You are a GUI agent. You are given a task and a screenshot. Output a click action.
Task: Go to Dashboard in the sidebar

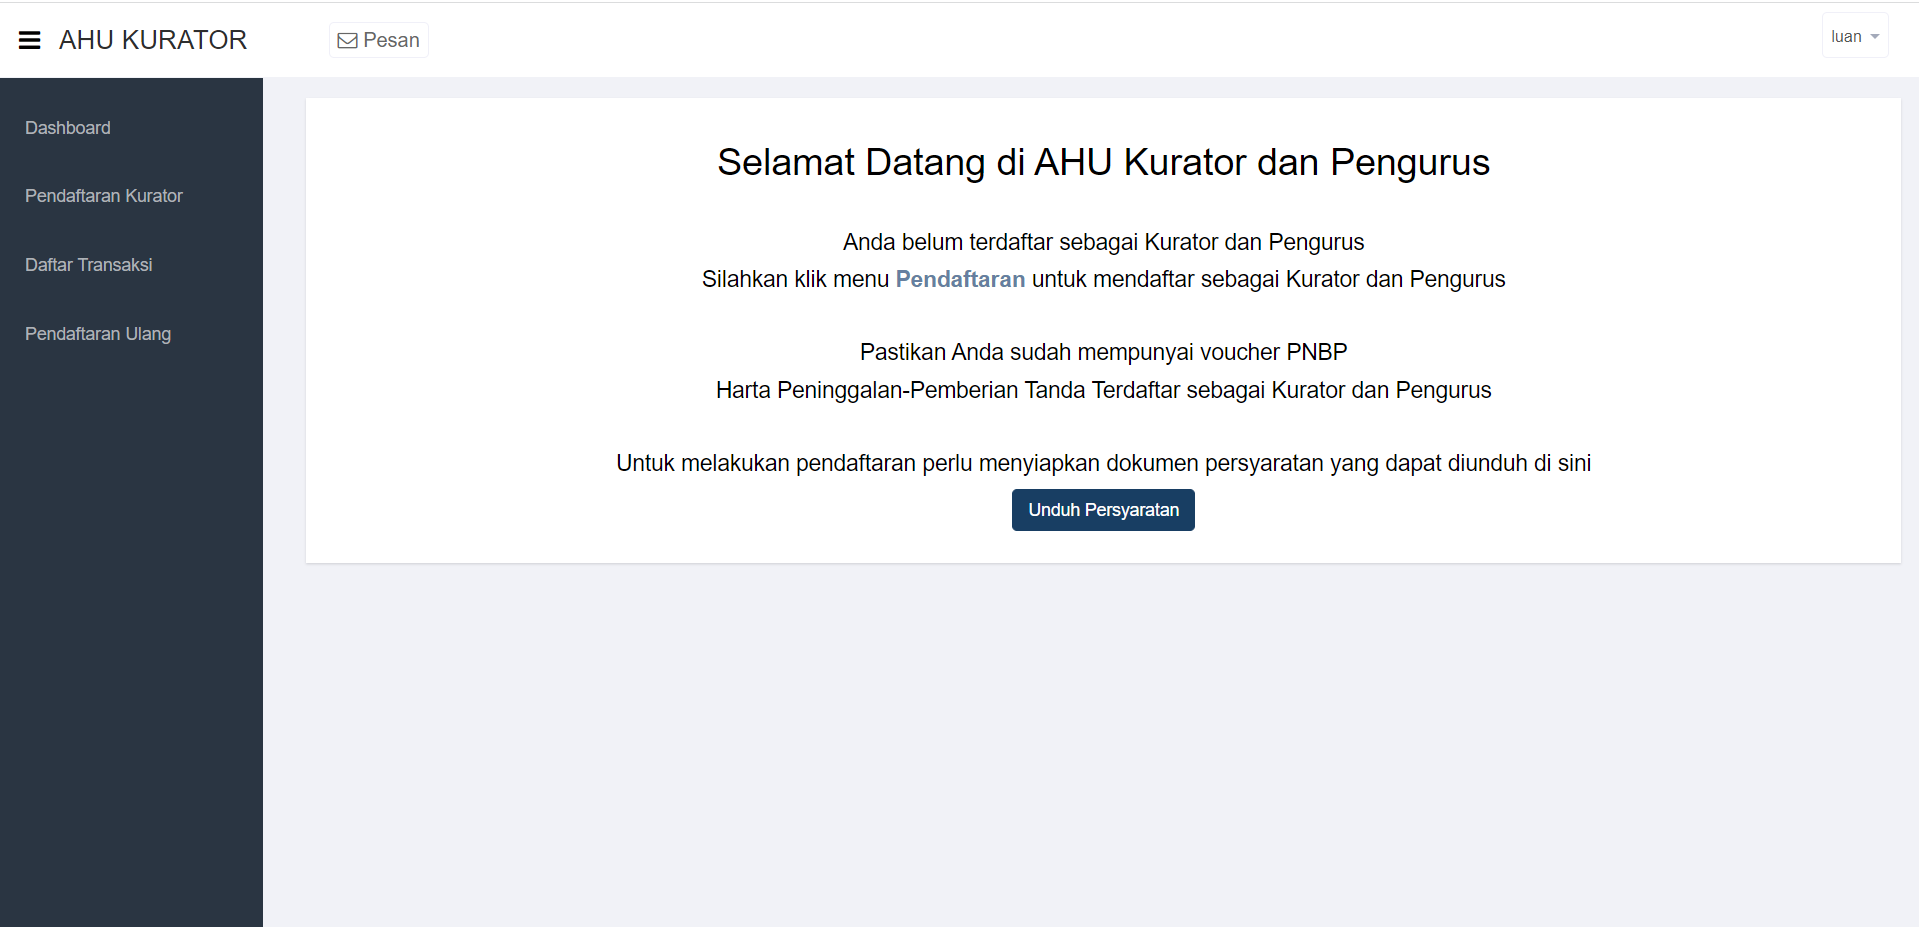coord(68,128)
